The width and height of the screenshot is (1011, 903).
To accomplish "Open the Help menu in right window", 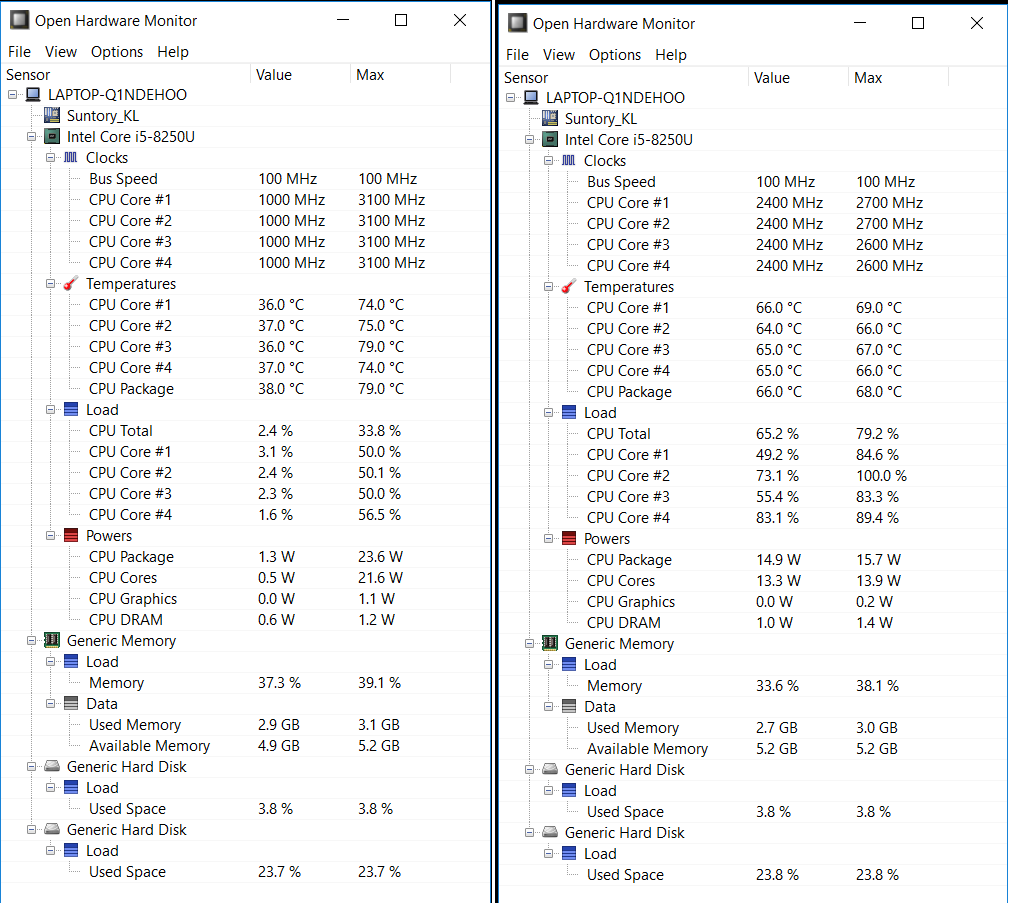I will tap(670, 55).
